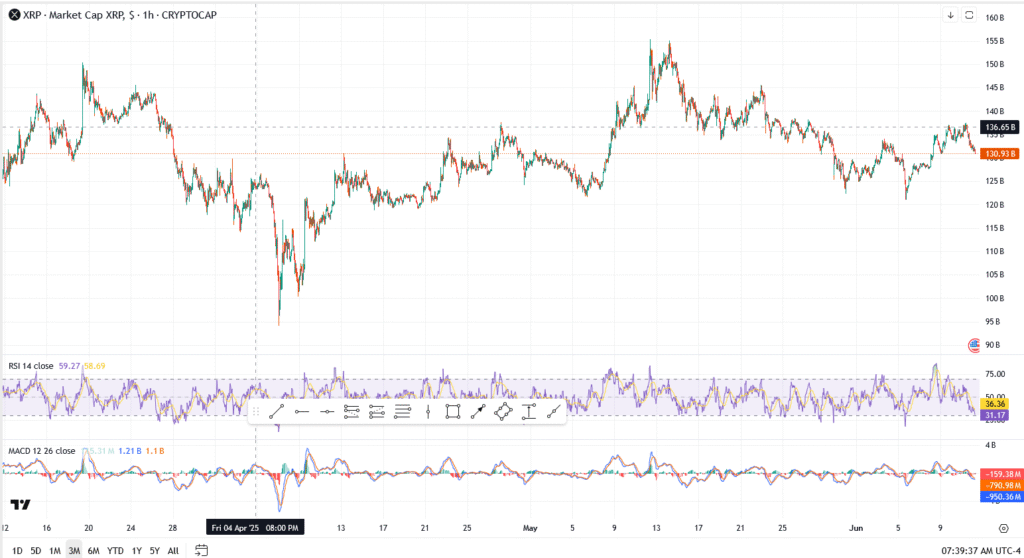Show the All time range
The image size is (1024, 558).
[172, 550]
